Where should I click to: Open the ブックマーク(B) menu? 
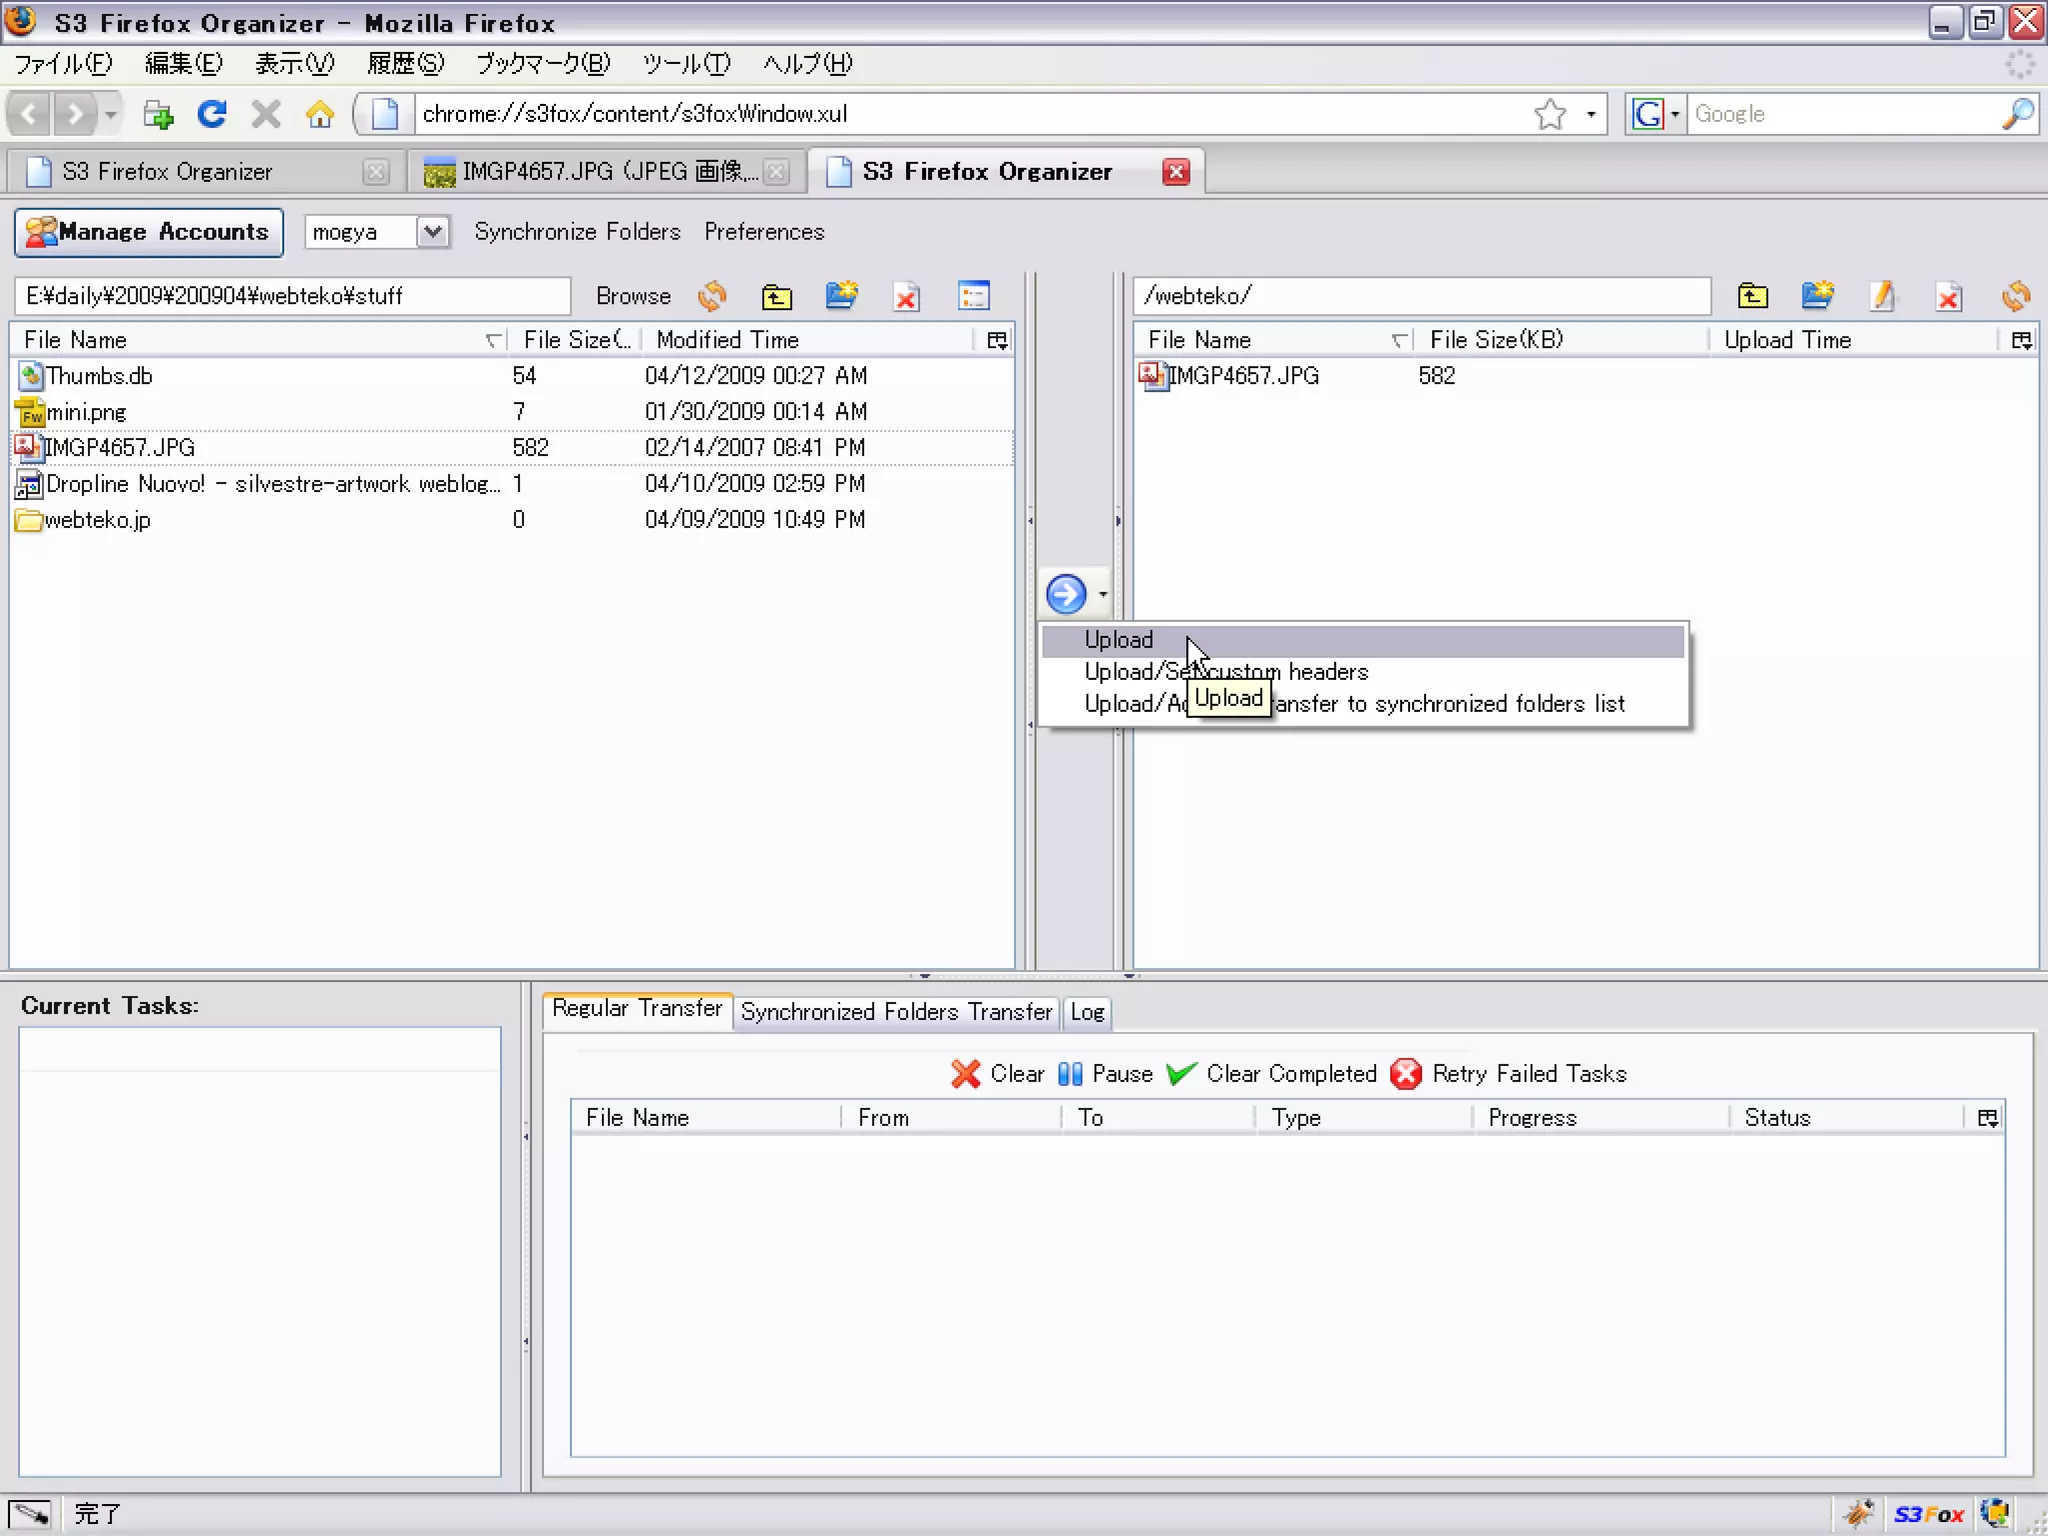(542, 64)
